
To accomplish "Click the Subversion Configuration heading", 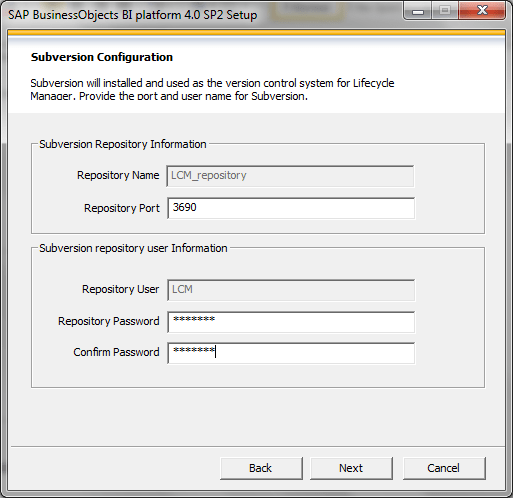I will pyautogui.click(x=102, y=57).
